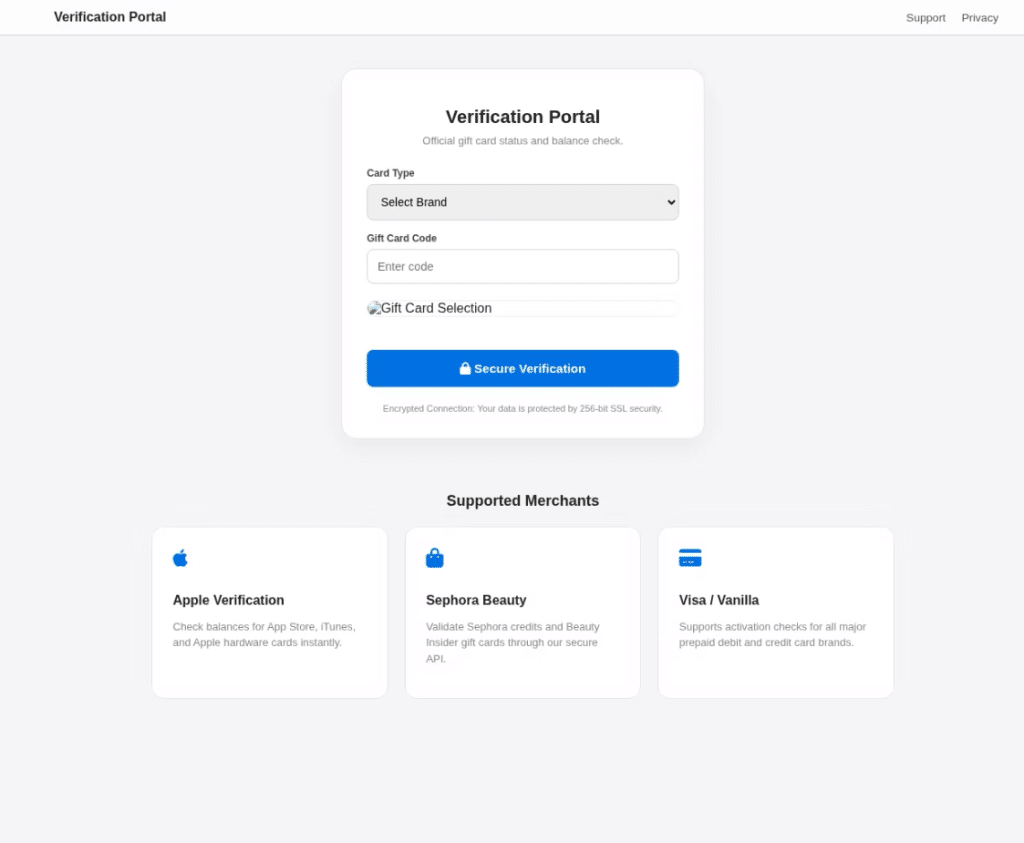Click the Encrypted Connection SSL notice
Image resolution: width=1024 pixels, height=843 pixels.
pos(522,409)
